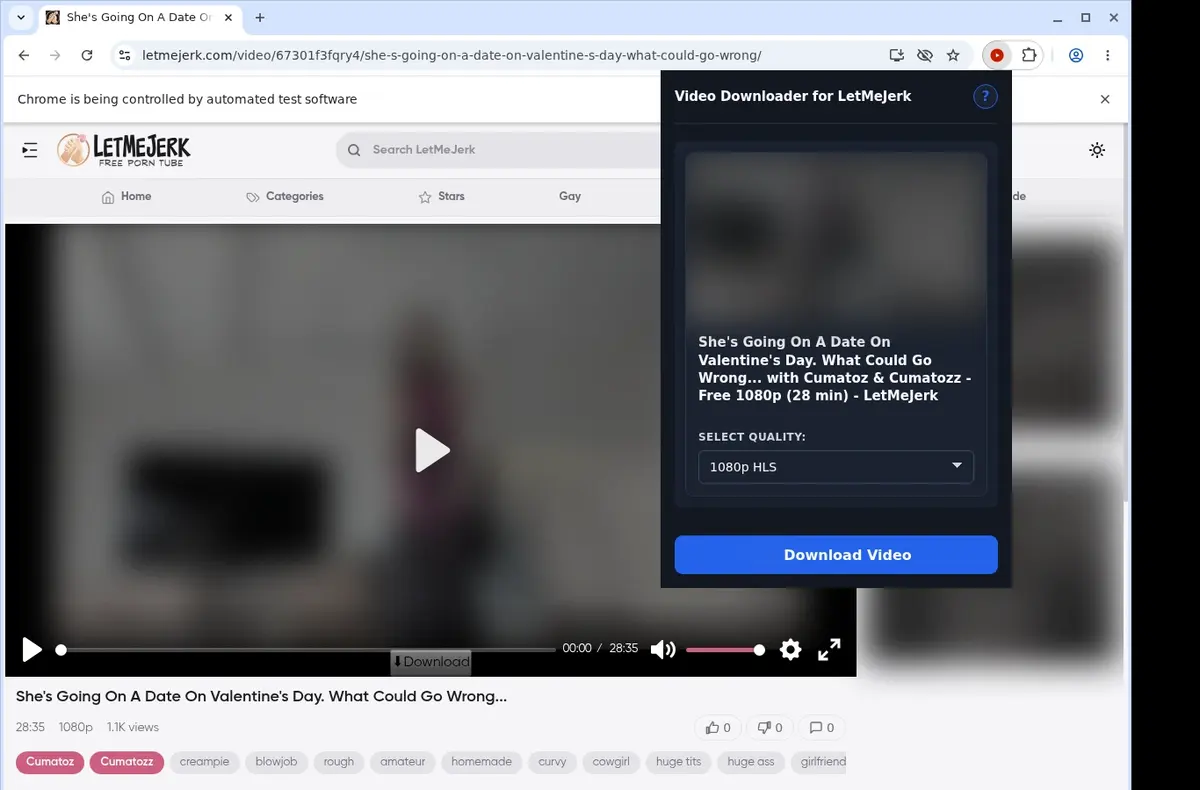This screenshot has height=790, width=1200.
Task: Enter fullscreen with the expand icon
Action: 829,649
